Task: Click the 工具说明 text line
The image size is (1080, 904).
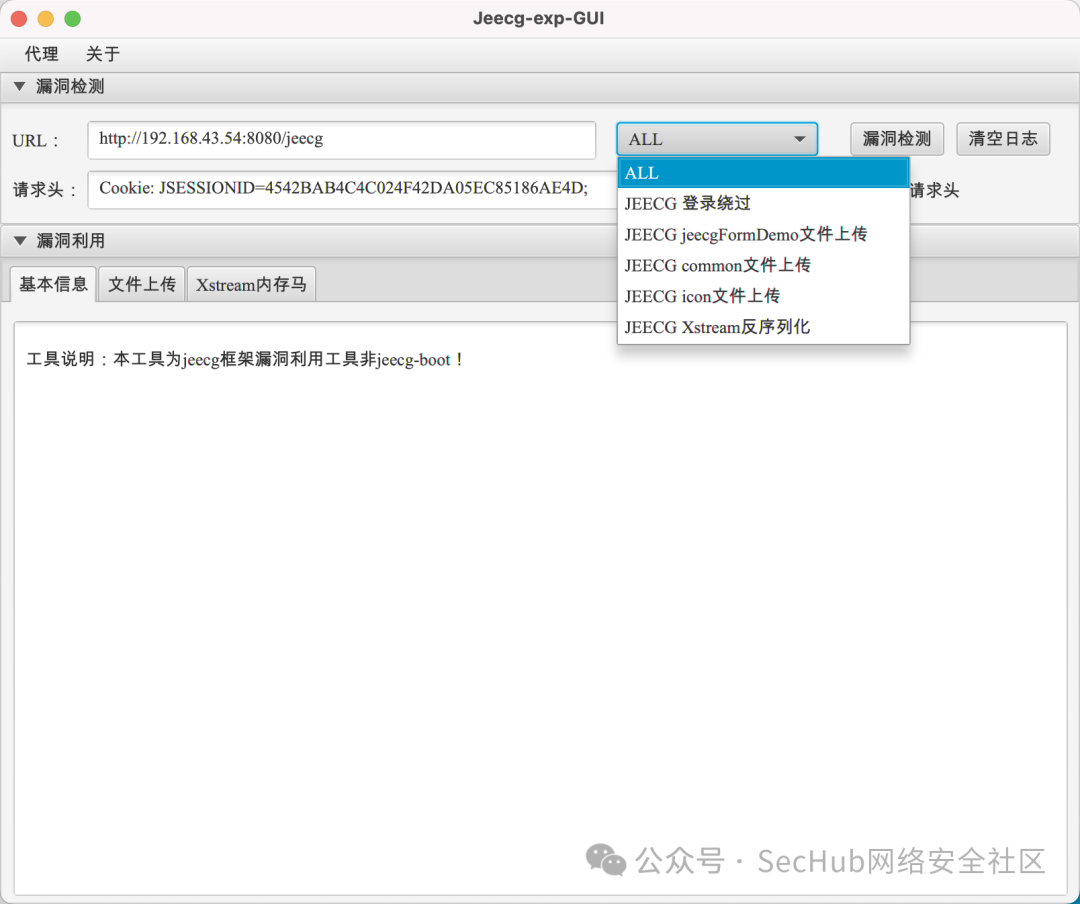Action: (245, 360)
